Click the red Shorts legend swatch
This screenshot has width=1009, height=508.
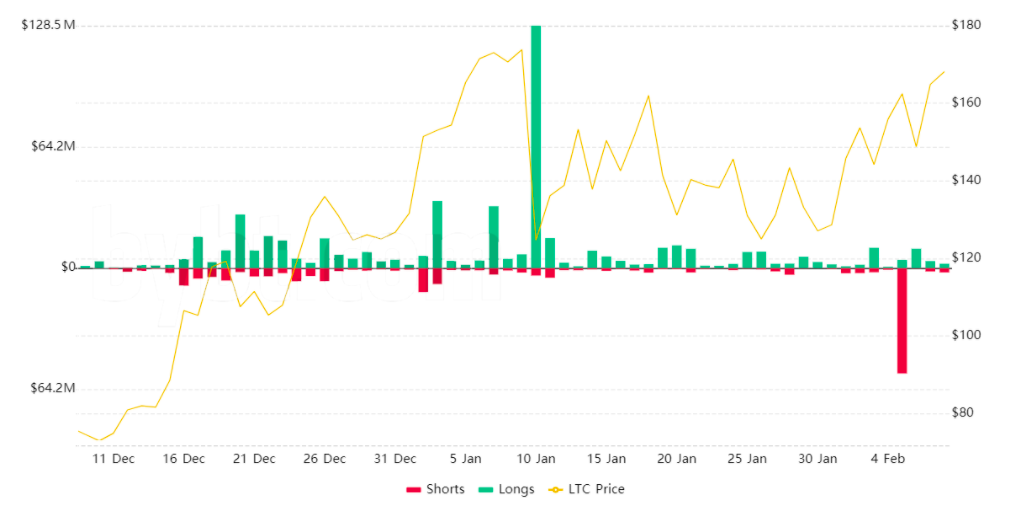pos(413,490)
